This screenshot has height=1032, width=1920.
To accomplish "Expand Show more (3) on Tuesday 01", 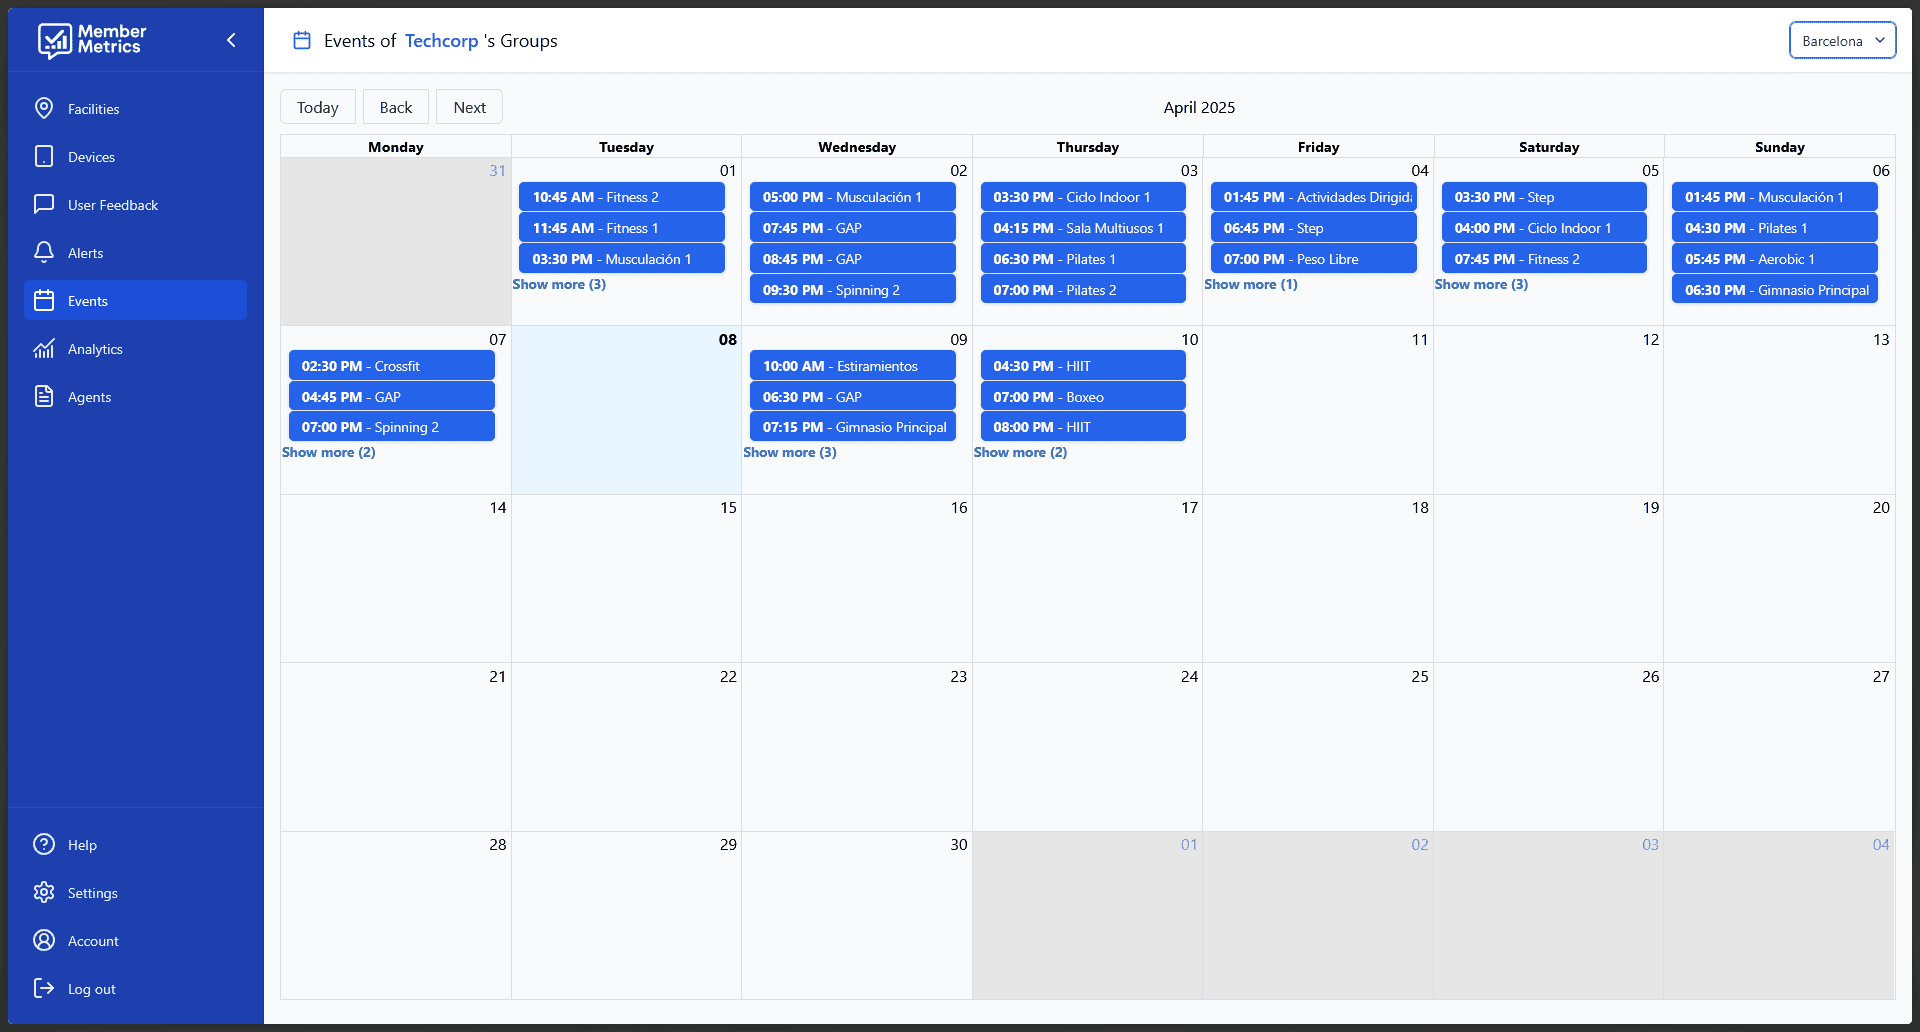I will click(x=559, y=285).
